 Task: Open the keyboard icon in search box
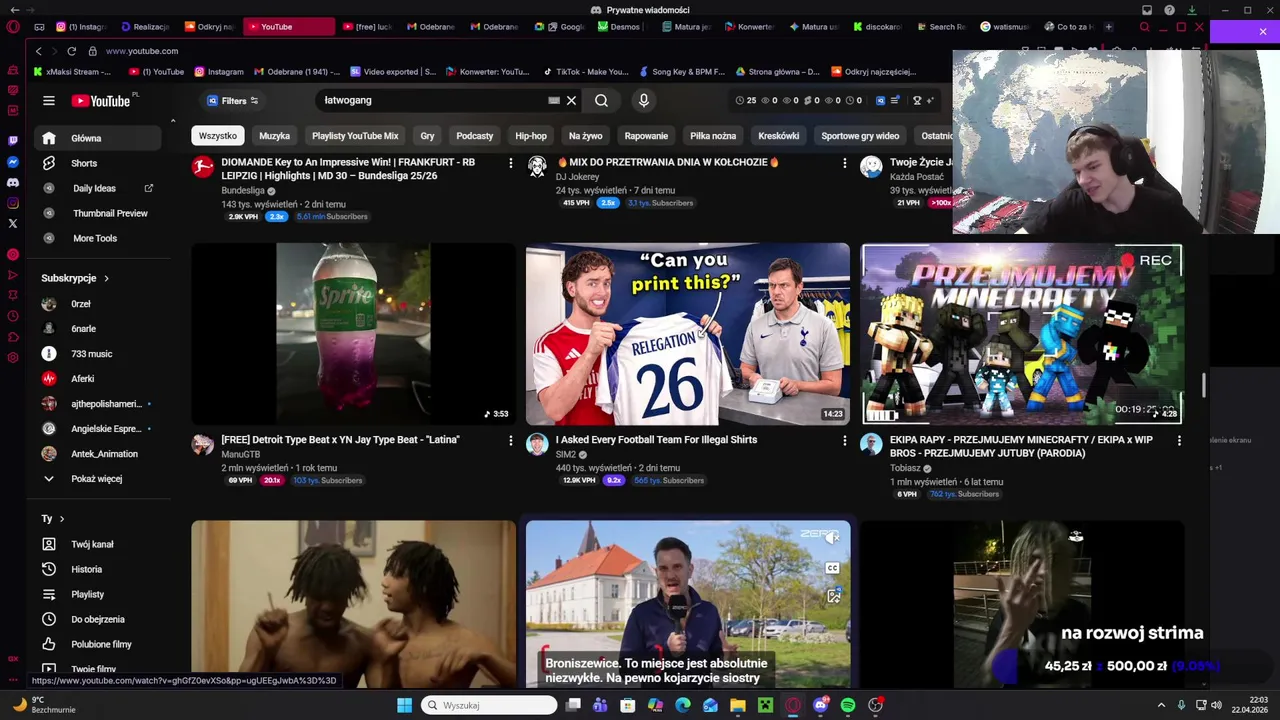(554, 100)
